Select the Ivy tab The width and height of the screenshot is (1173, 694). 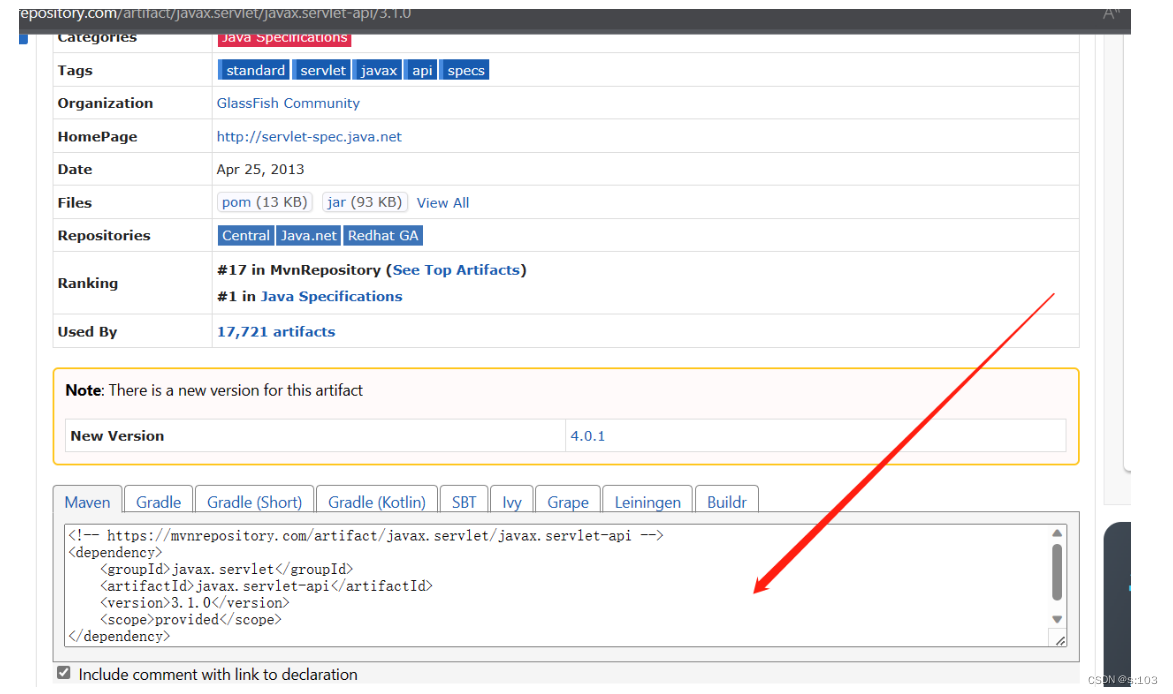click(511, 502)
